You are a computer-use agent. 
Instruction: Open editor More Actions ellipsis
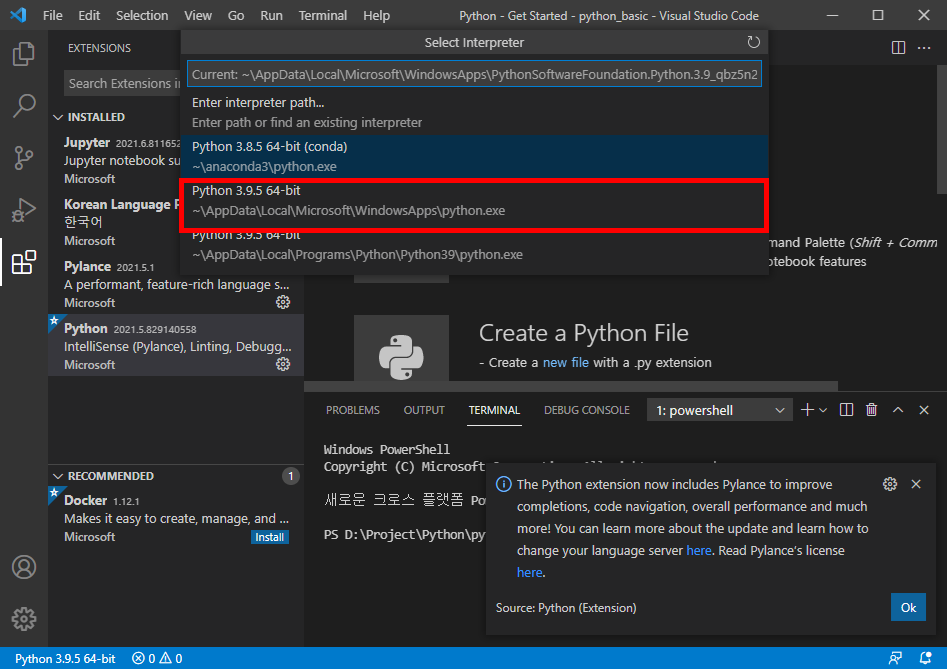pyautogui.click(x=924, y=48)
